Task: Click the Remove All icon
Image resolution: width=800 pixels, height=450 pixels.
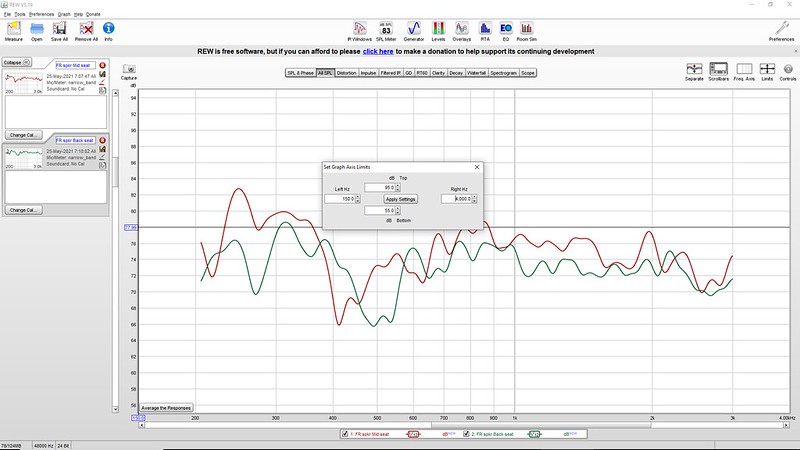Action: click(x=86, y=31)
